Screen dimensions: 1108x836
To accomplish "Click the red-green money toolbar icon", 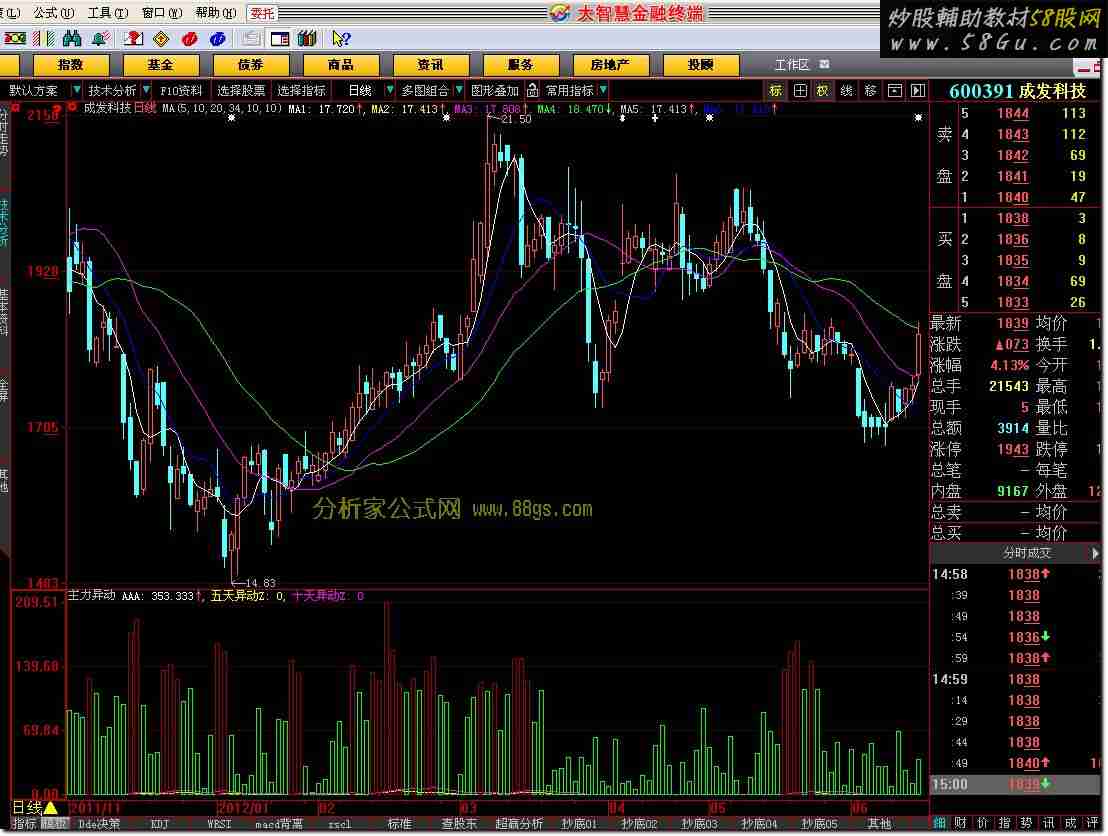I will point(15,39).
